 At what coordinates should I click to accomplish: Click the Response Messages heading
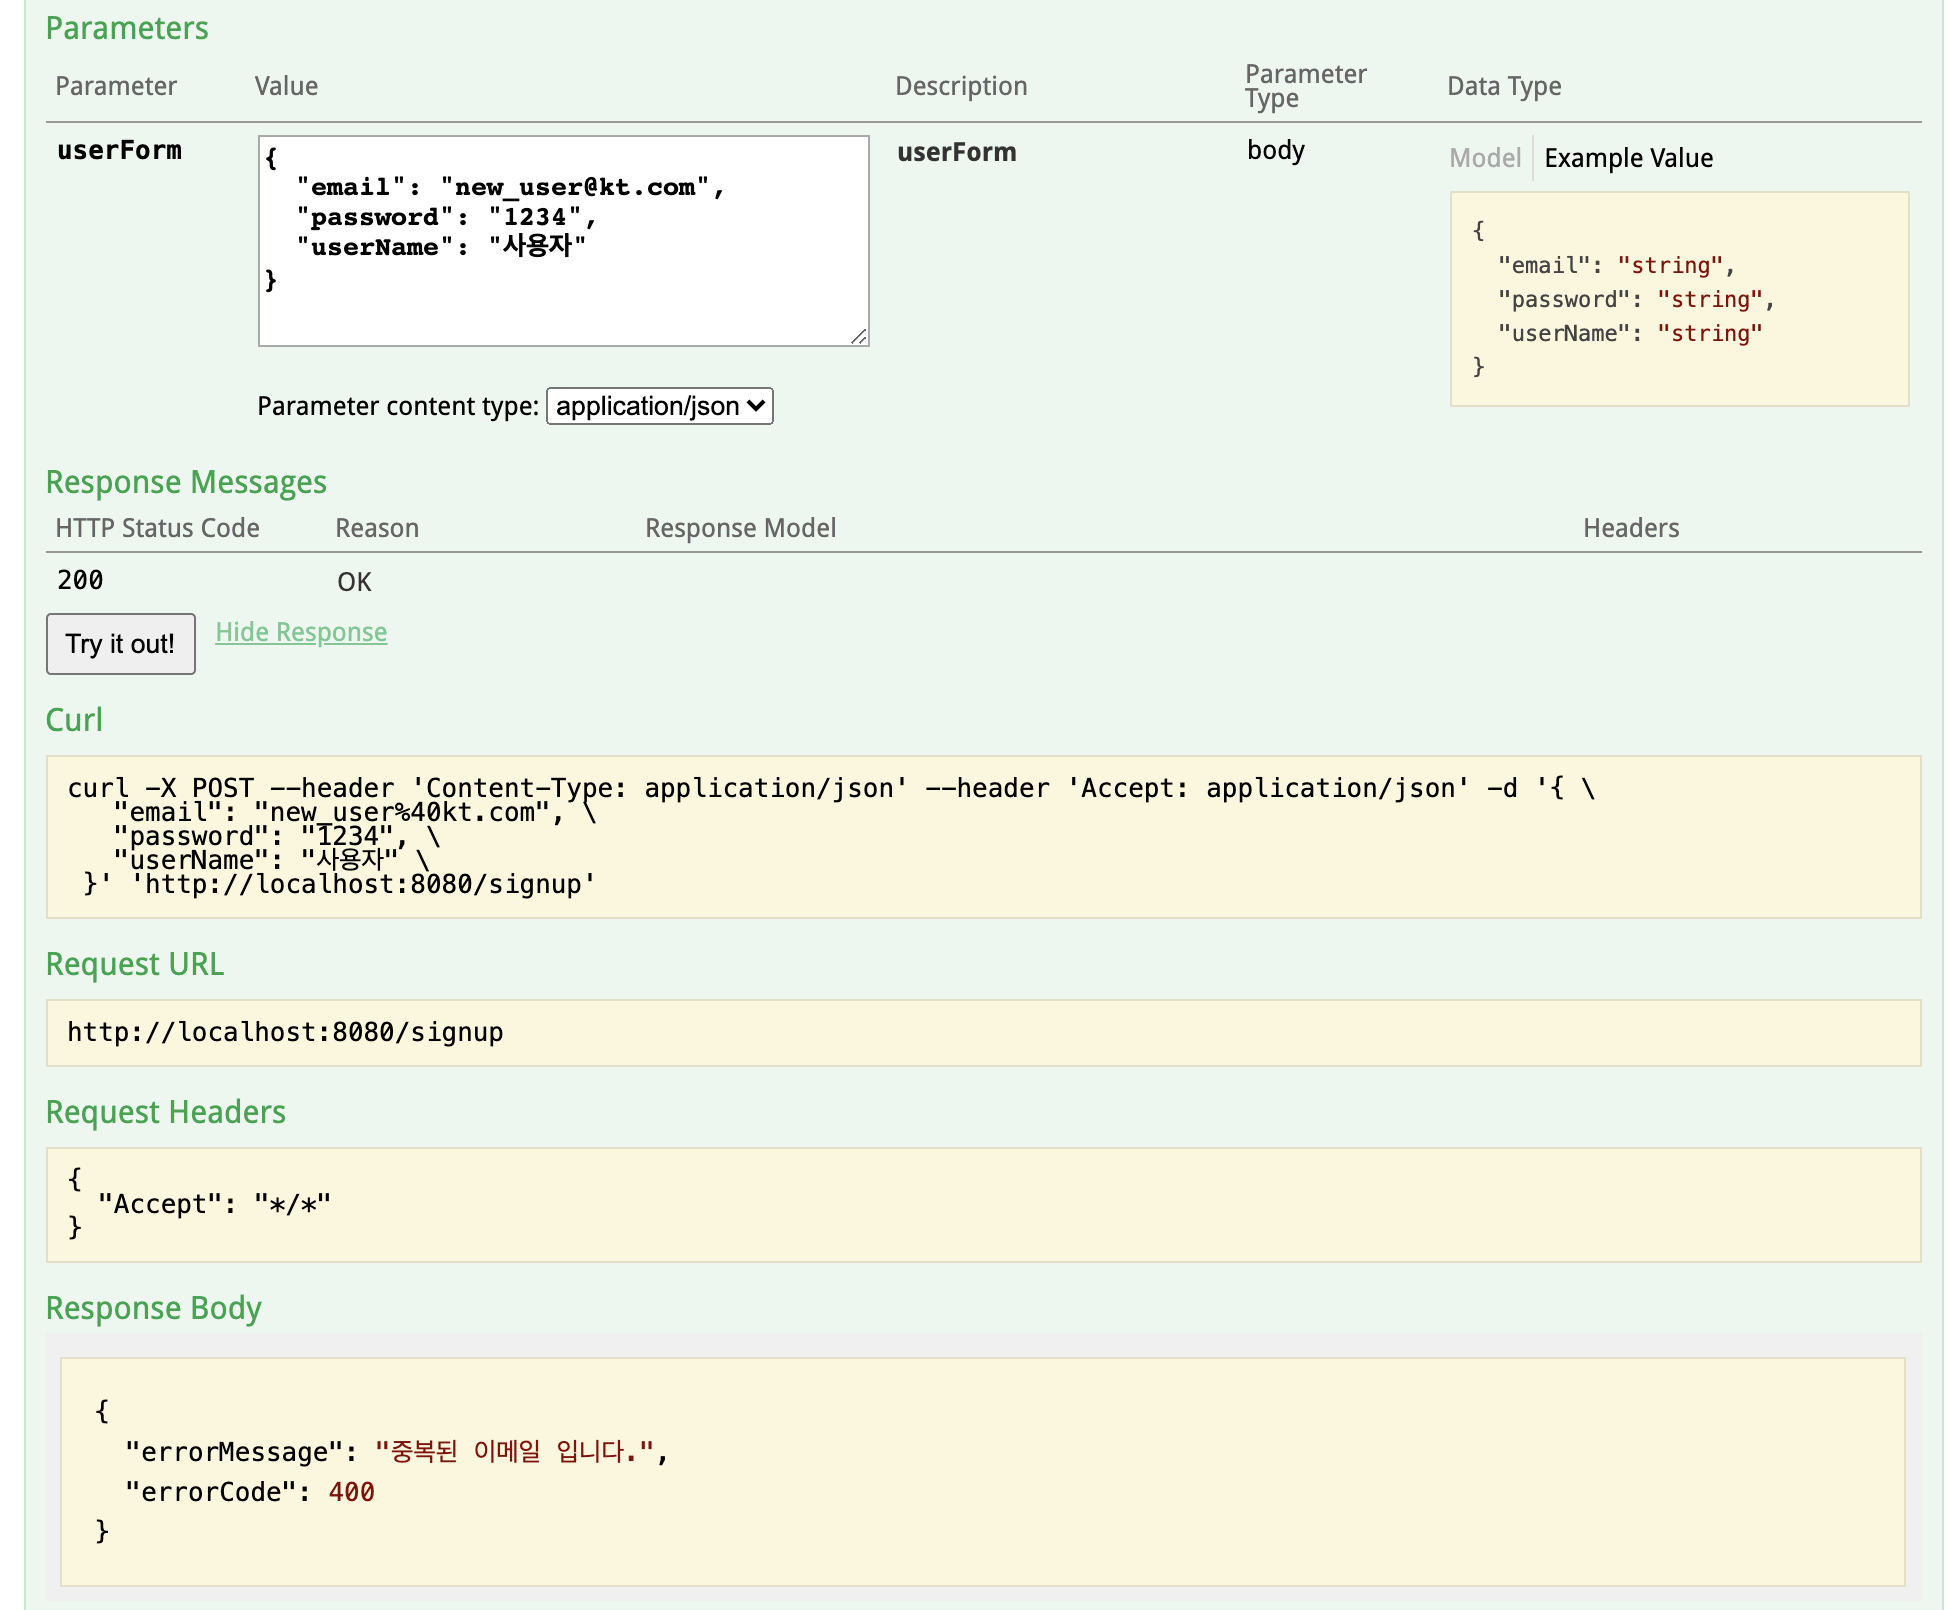[x=186, y=482]
